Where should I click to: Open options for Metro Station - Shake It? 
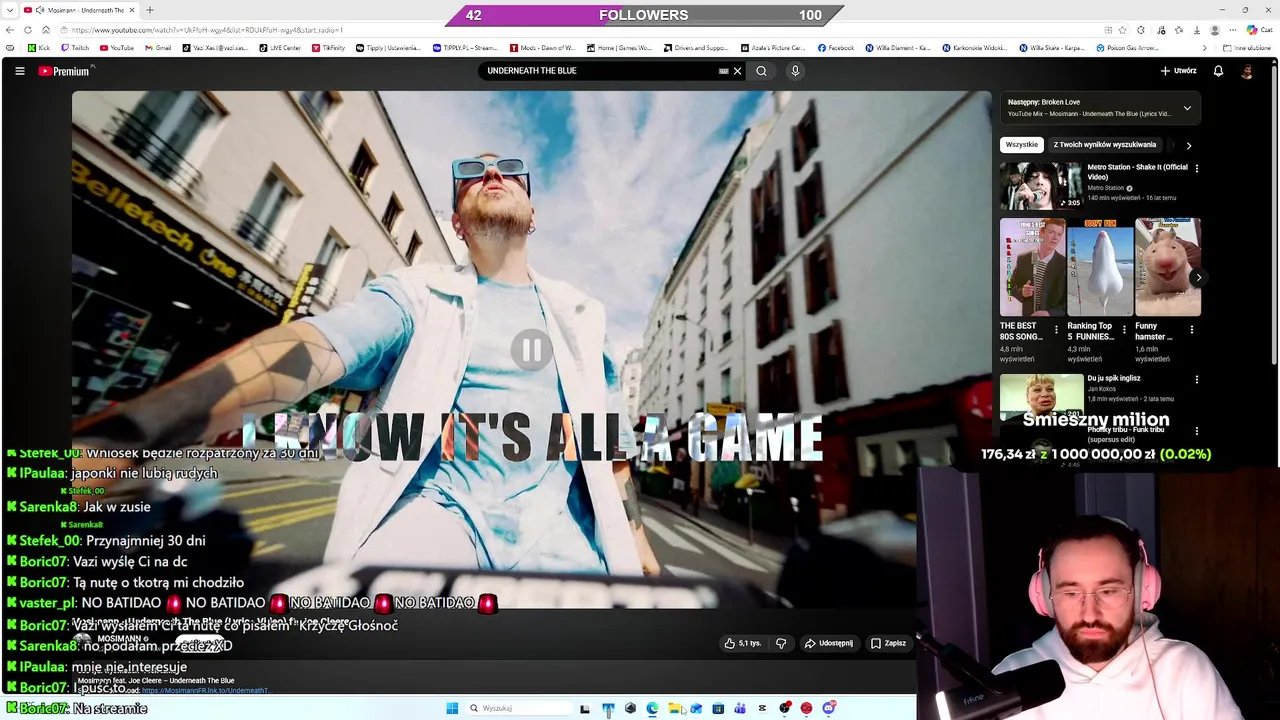pos(1196,168)
